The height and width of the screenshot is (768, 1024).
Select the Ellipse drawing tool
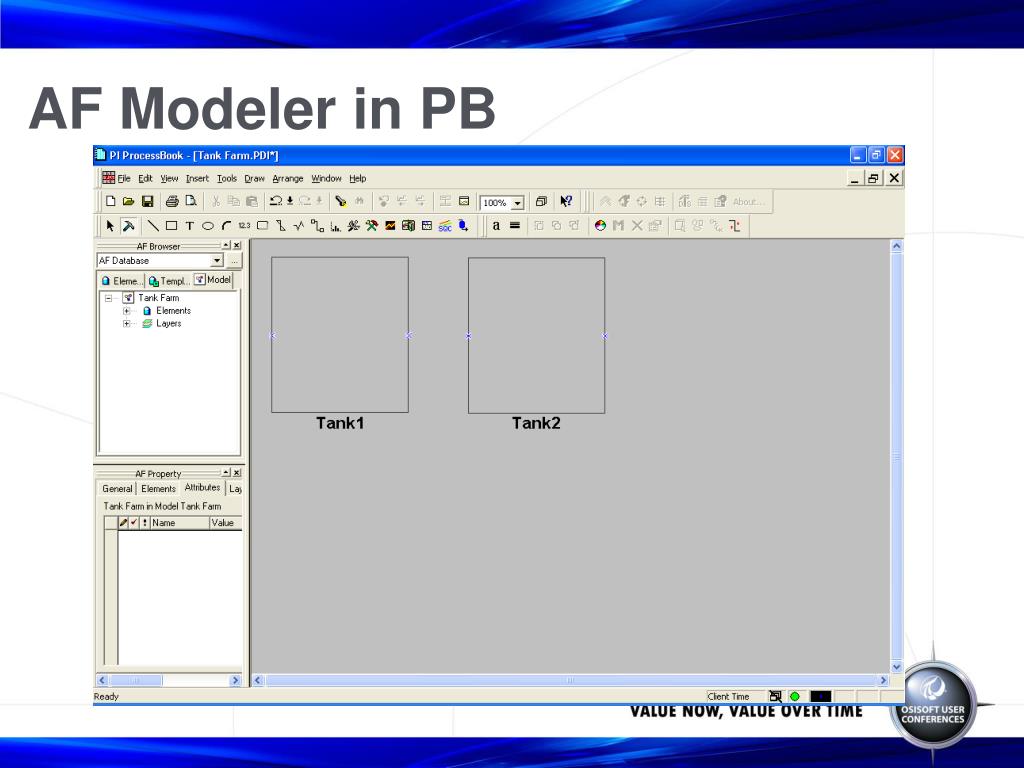[208, 225]
